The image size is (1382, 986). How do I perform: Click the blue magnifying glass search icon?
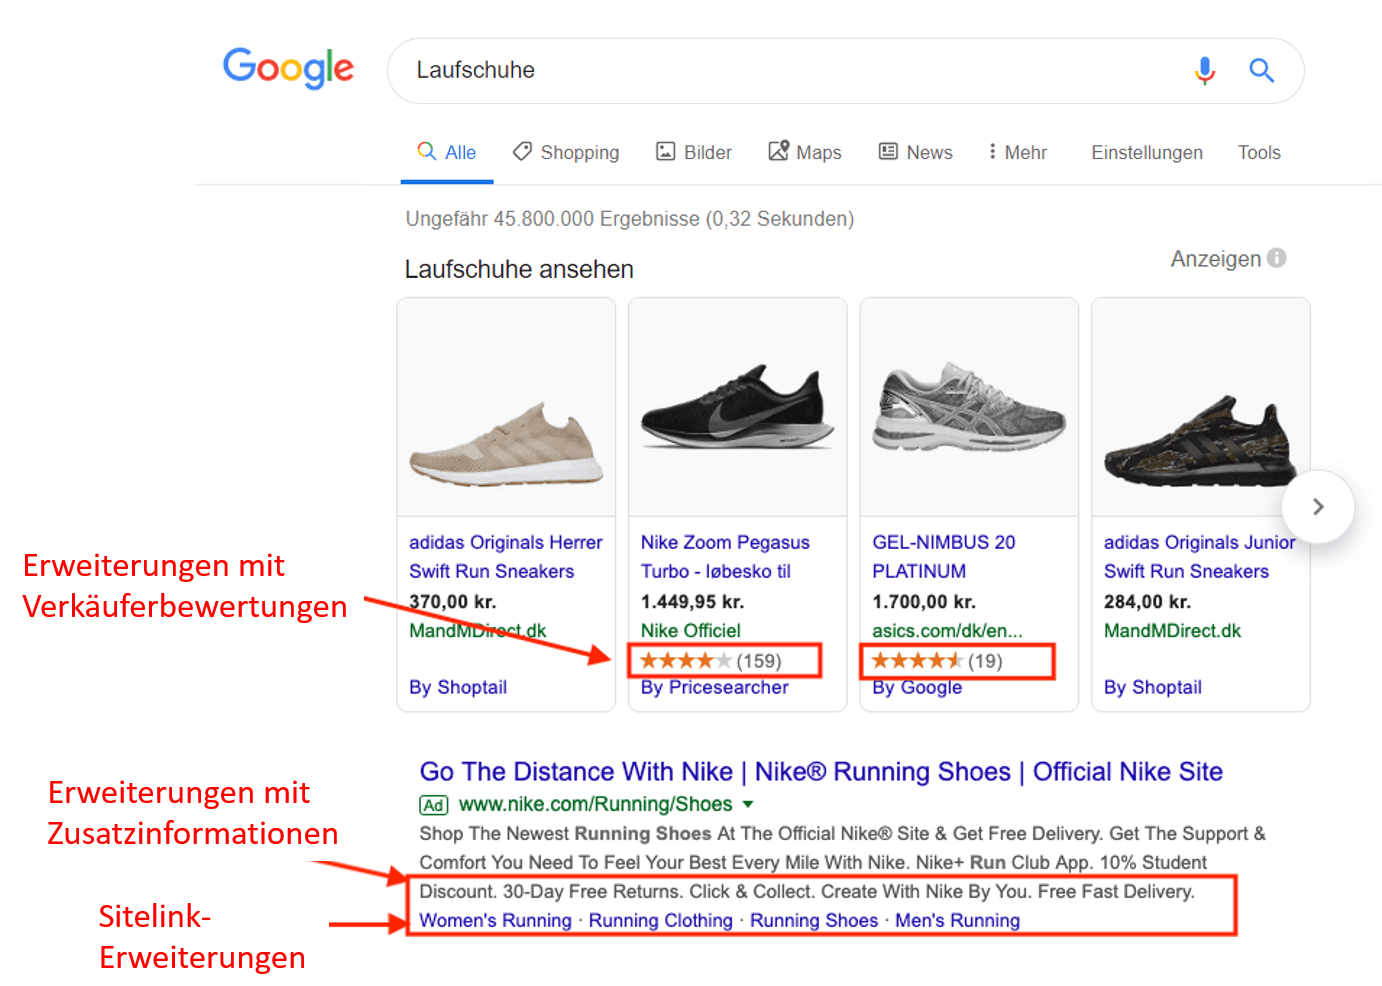point(1261,70)
